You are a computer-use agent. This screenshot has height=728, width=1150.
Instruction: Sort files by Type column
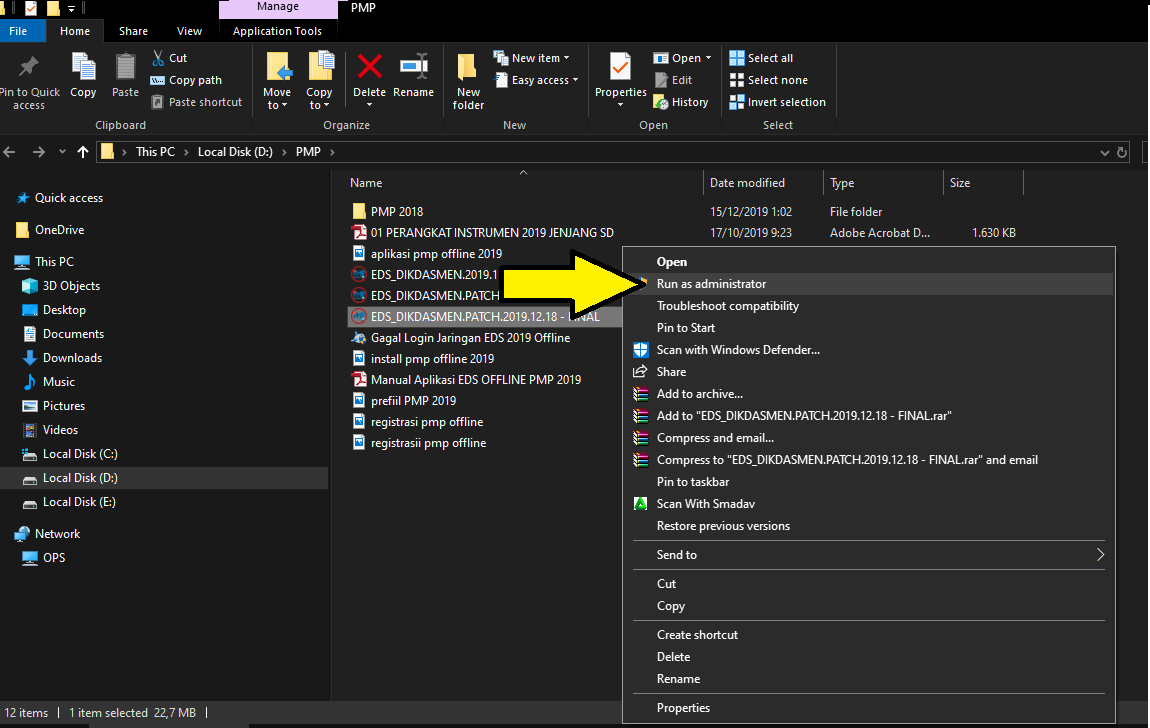pos(842,183)
